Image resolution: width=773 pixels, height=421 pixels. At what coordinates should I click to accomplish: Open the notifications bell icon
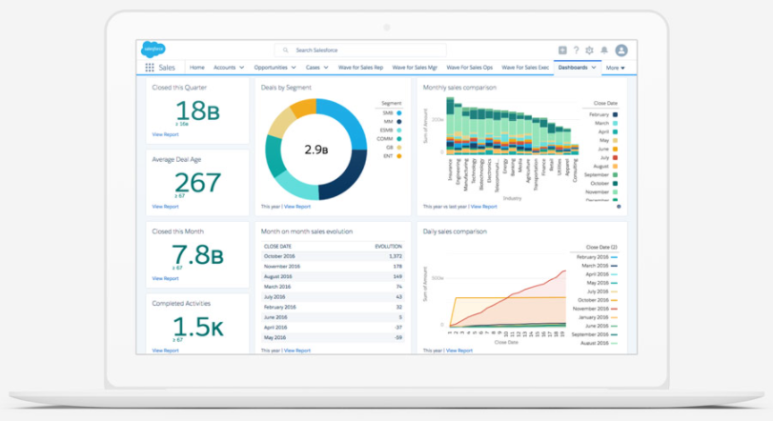(604, 50)
